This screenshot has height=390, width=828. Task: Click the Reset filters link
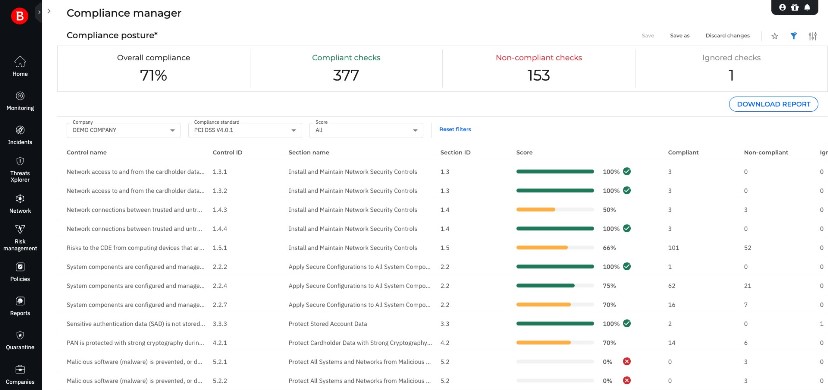(x=455, y=129)
